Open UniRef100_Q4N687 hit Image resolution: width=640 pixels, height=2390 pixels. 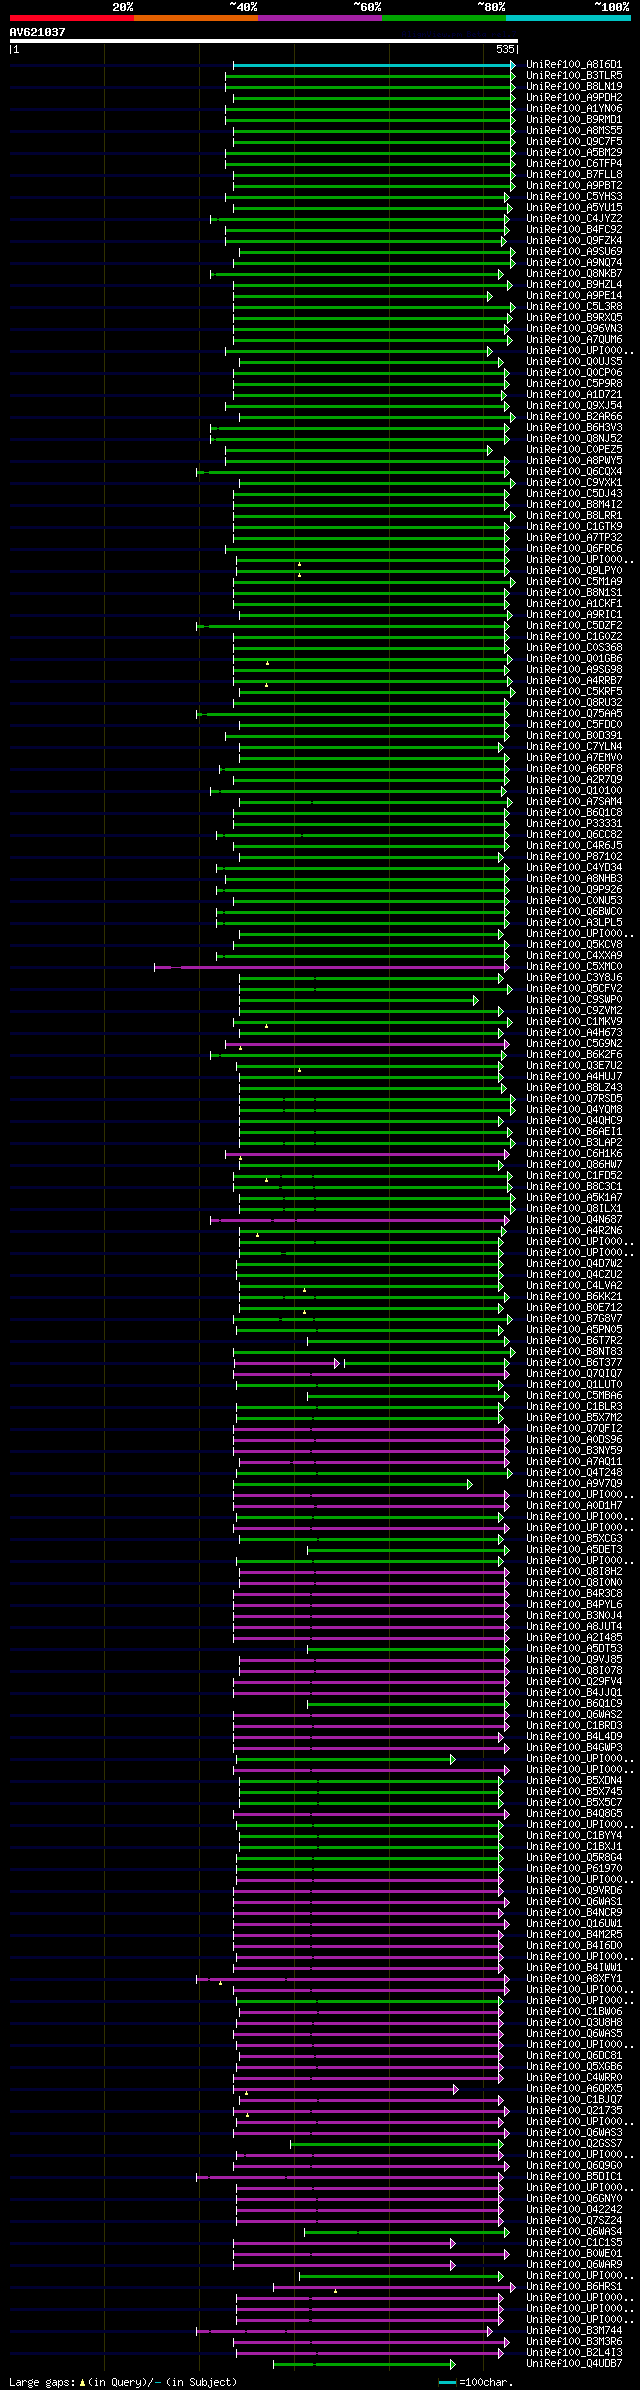[574, 1220]
